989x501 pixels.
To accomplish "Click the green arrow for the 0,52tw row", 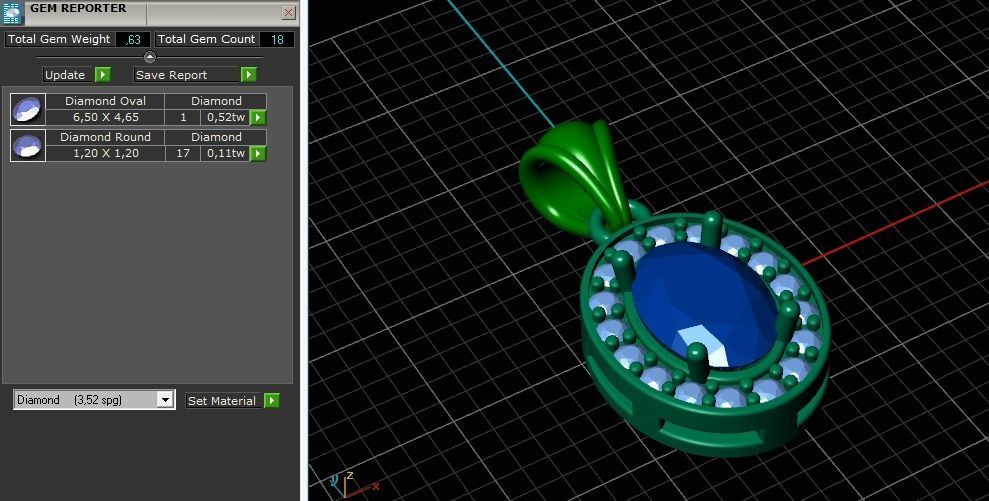I will pyautogui.click(x=258, y=117).
